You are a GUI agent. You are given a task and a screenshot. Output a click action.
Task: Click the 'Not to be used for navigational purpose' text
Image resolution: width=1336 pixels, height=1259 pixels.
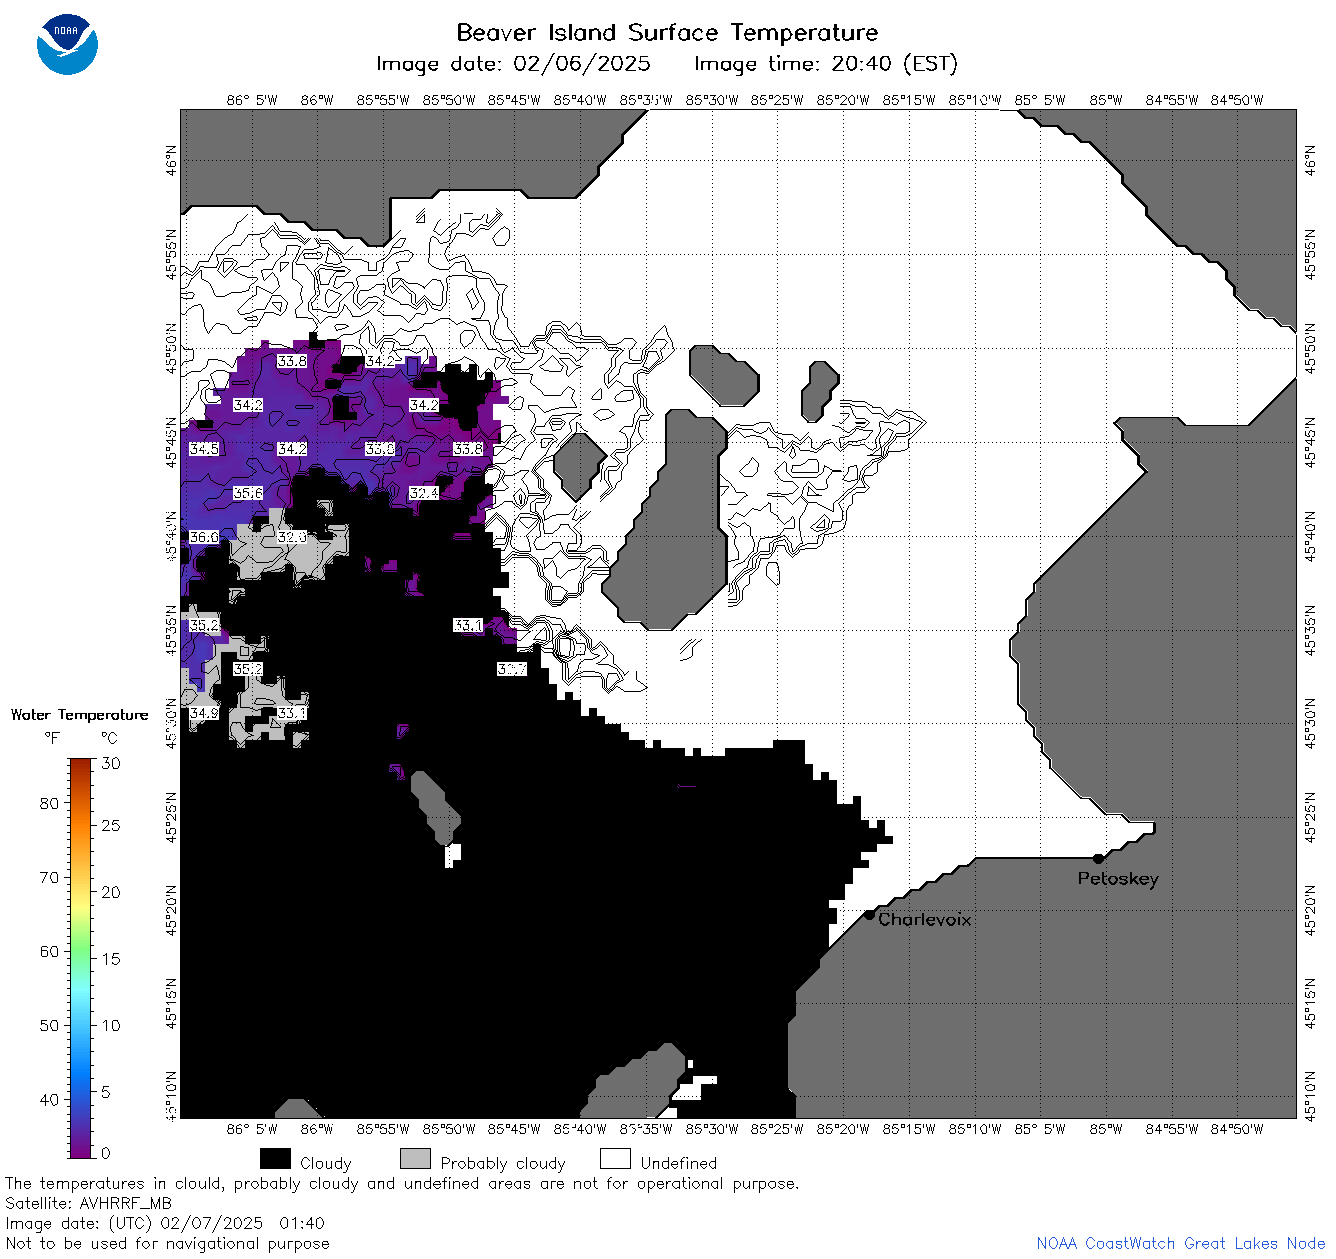click(167, 1244)
